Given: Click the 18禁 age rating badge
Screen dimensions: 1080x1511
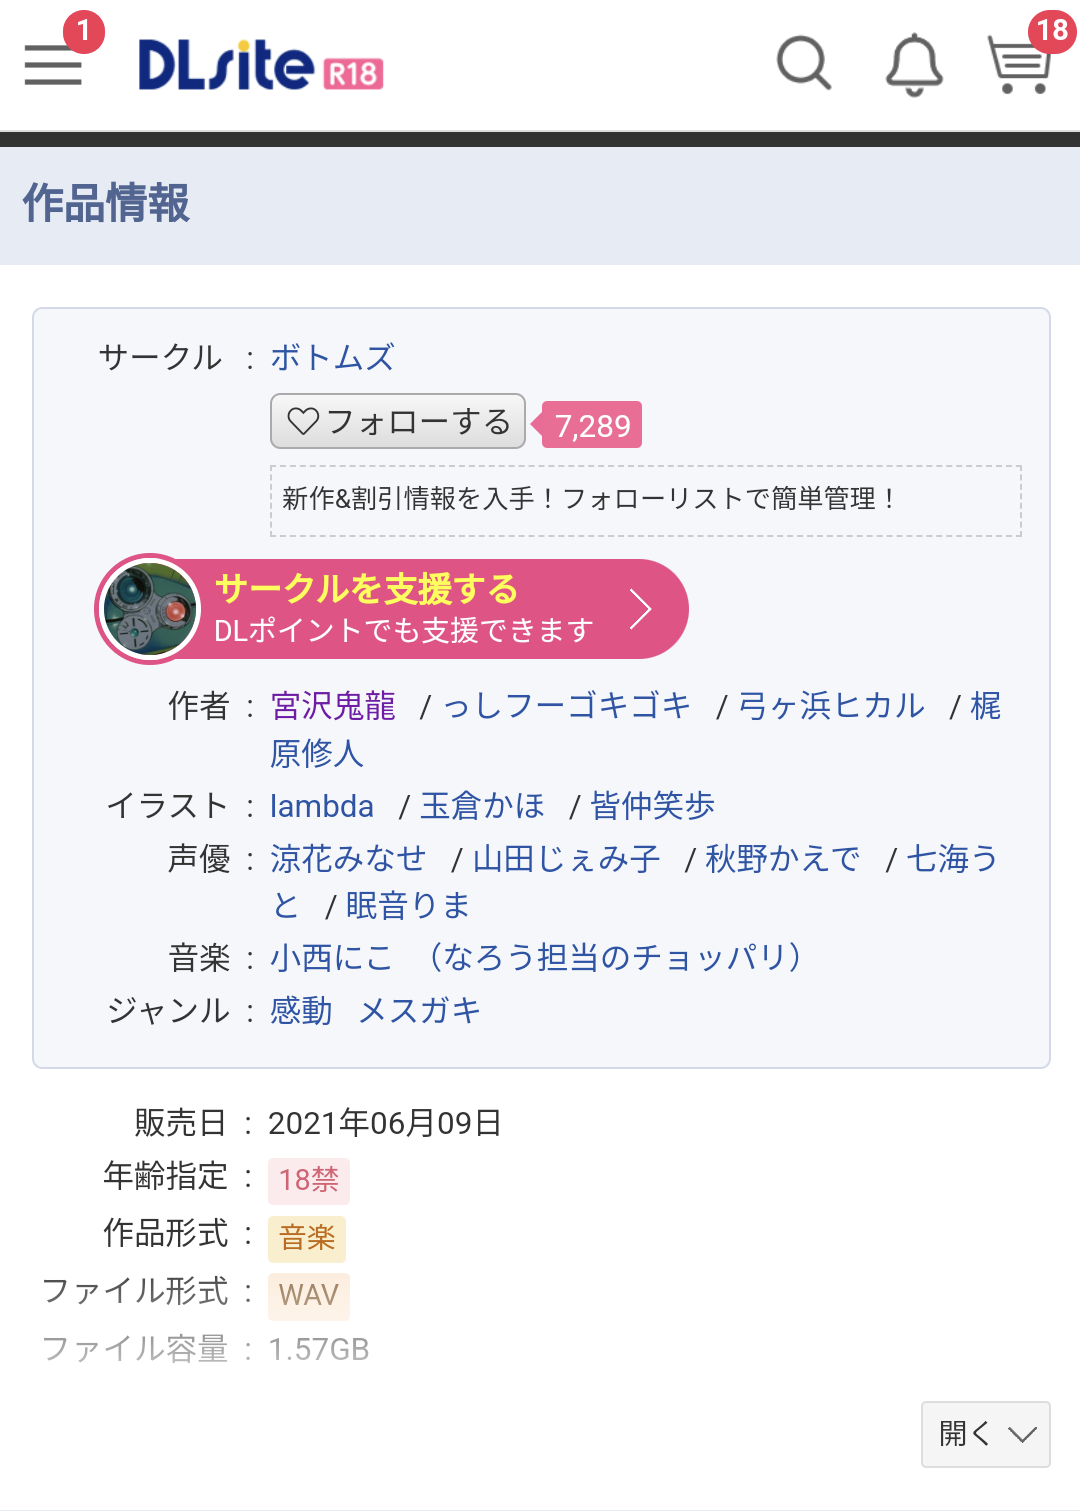Looking at the screenshot, I should coord(308,1180).
